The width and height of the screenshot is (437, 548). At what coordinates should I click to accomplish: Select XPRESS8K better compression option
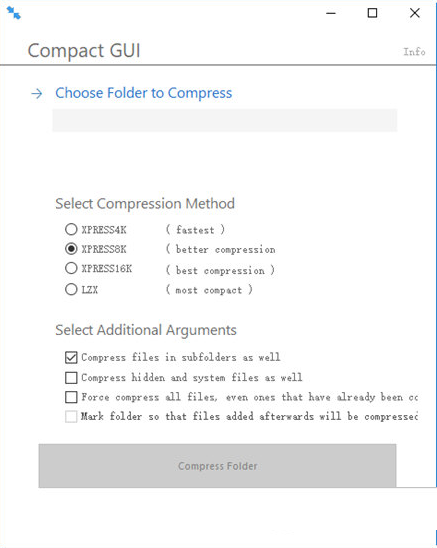coord(71,249)
